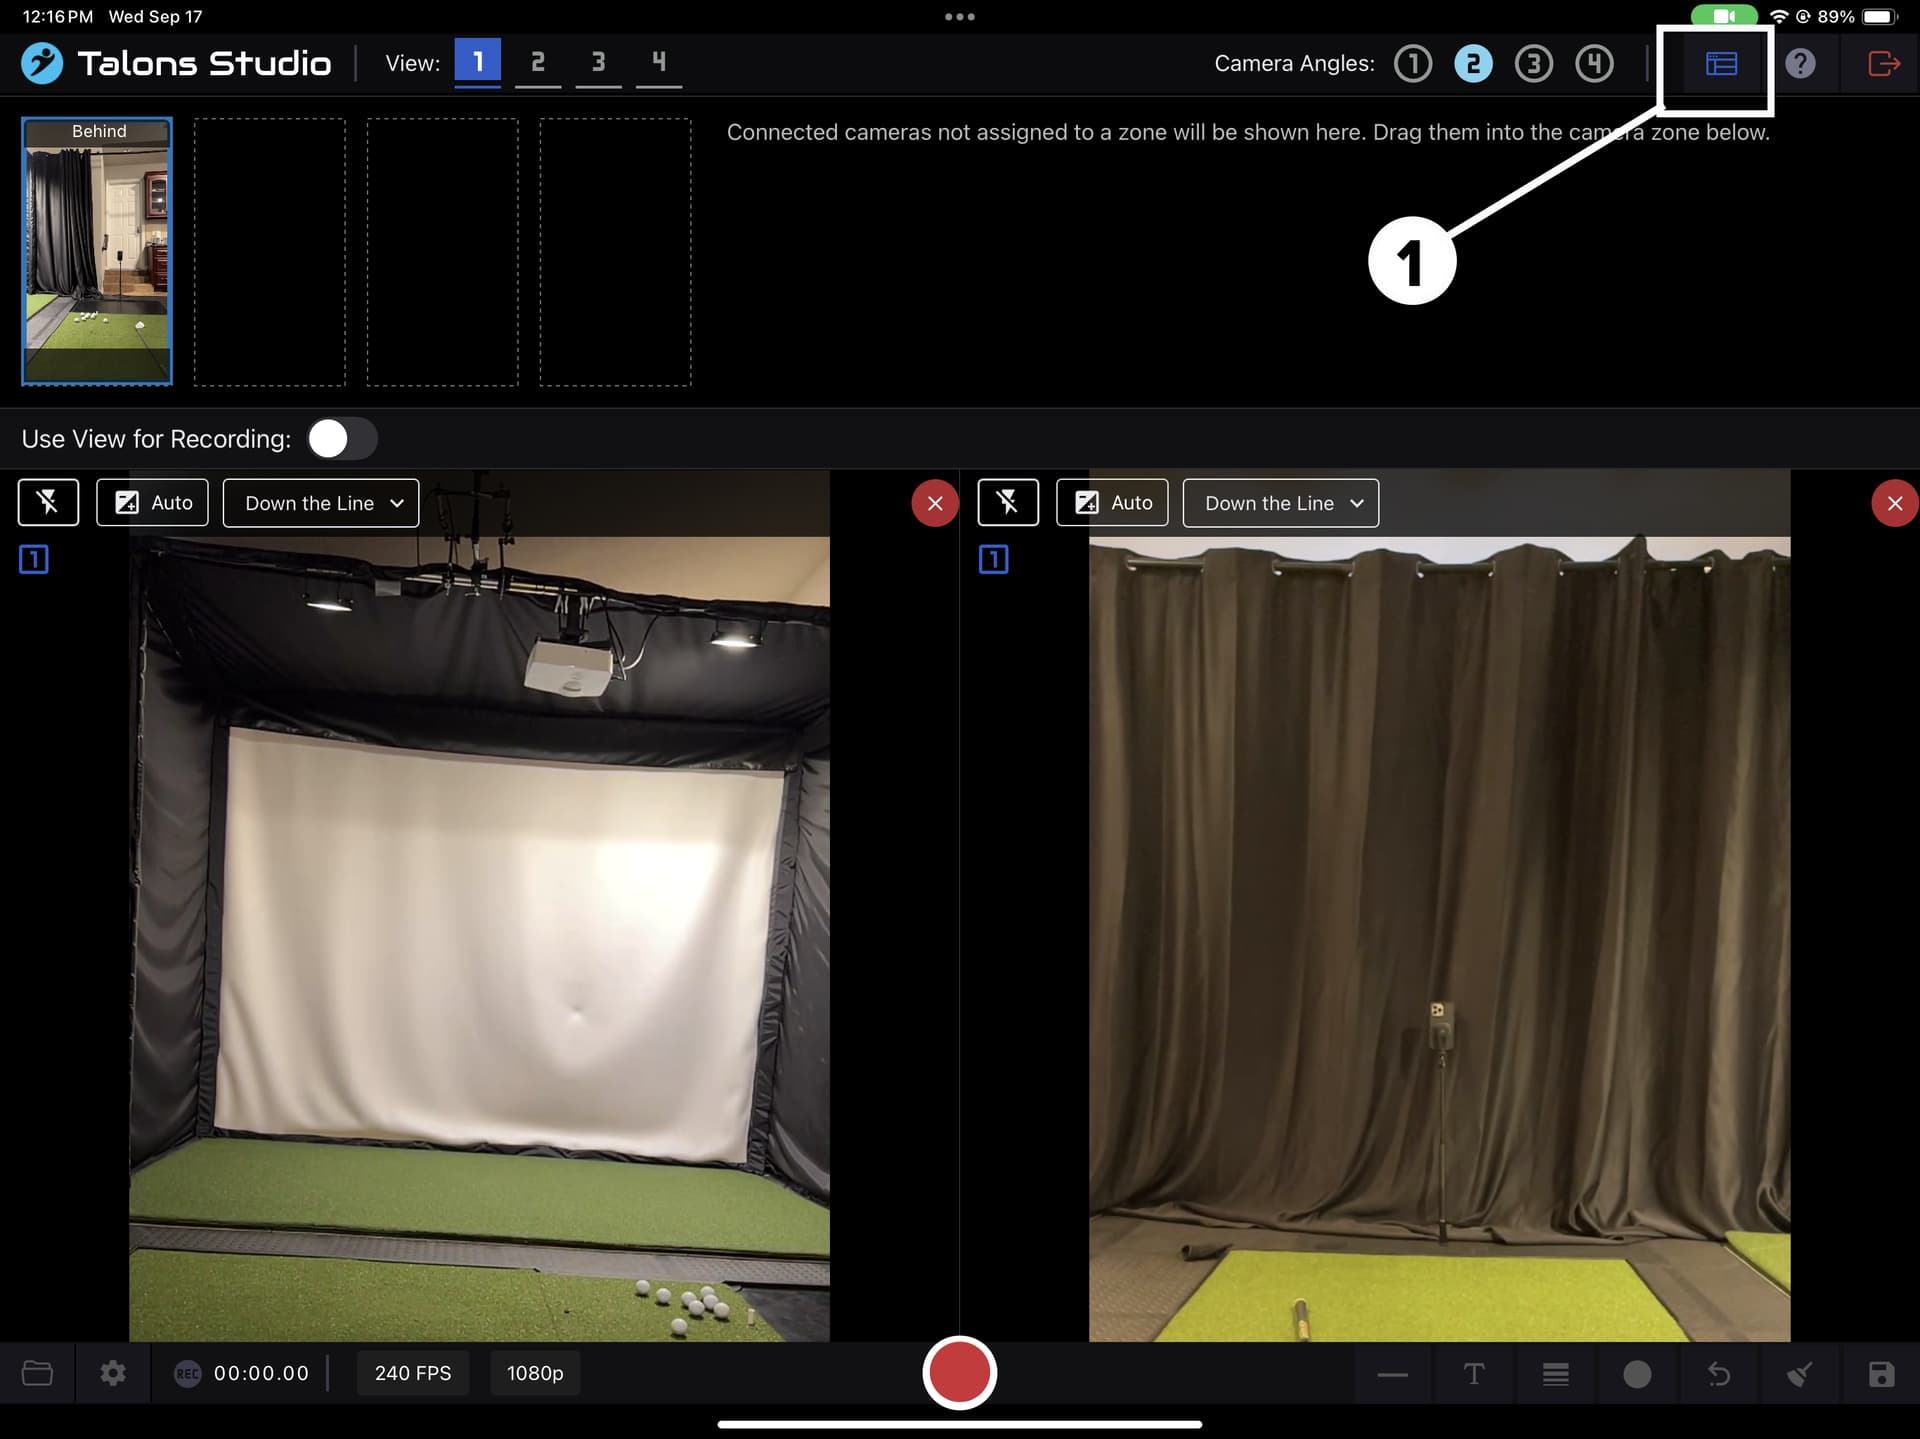The width and height of the screenshot is (1920, 1439).
Task: Open the camera zone layout panel icon
Action: [1720, 64]
